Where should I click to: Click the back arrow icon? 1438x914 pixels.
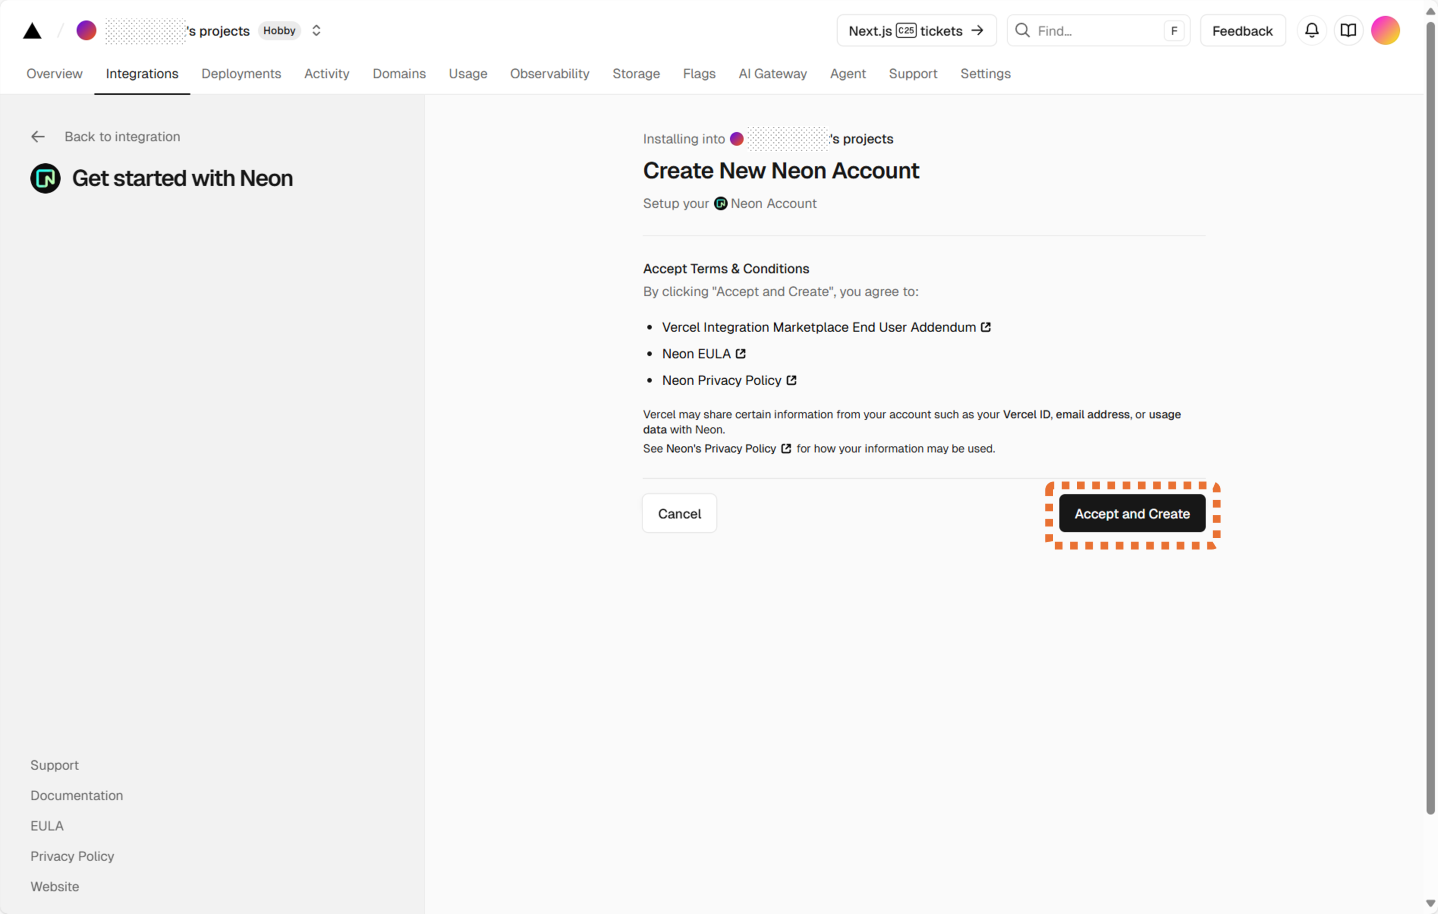pyautogui.click(x=38, y=137)
